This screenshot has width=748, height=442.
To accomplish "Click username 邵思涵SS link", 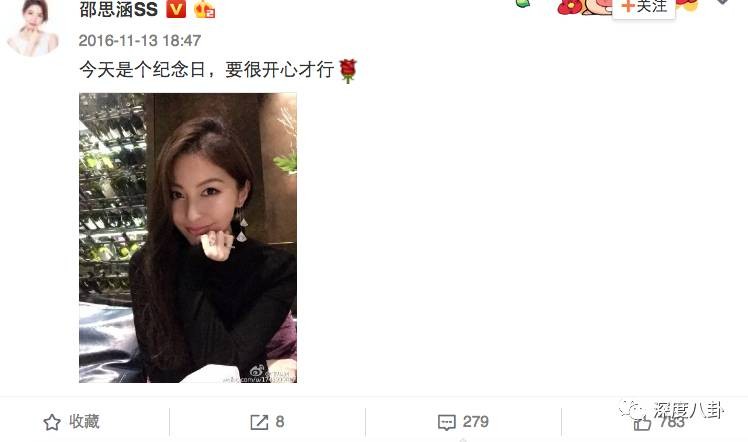I will pos(118,9).
